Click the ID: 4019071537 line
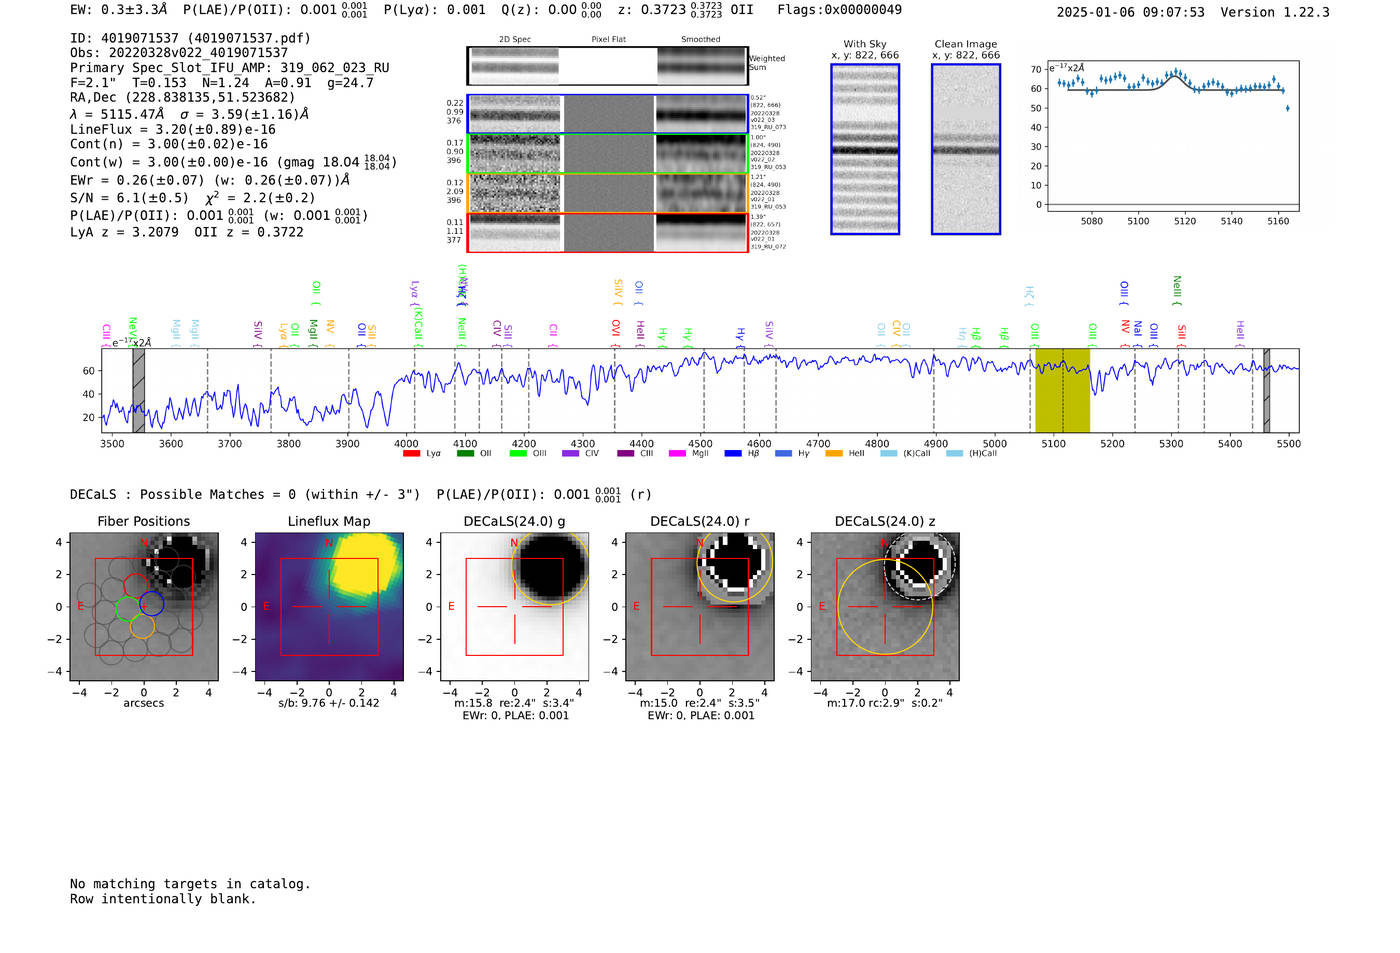 (x=190, y=38)
